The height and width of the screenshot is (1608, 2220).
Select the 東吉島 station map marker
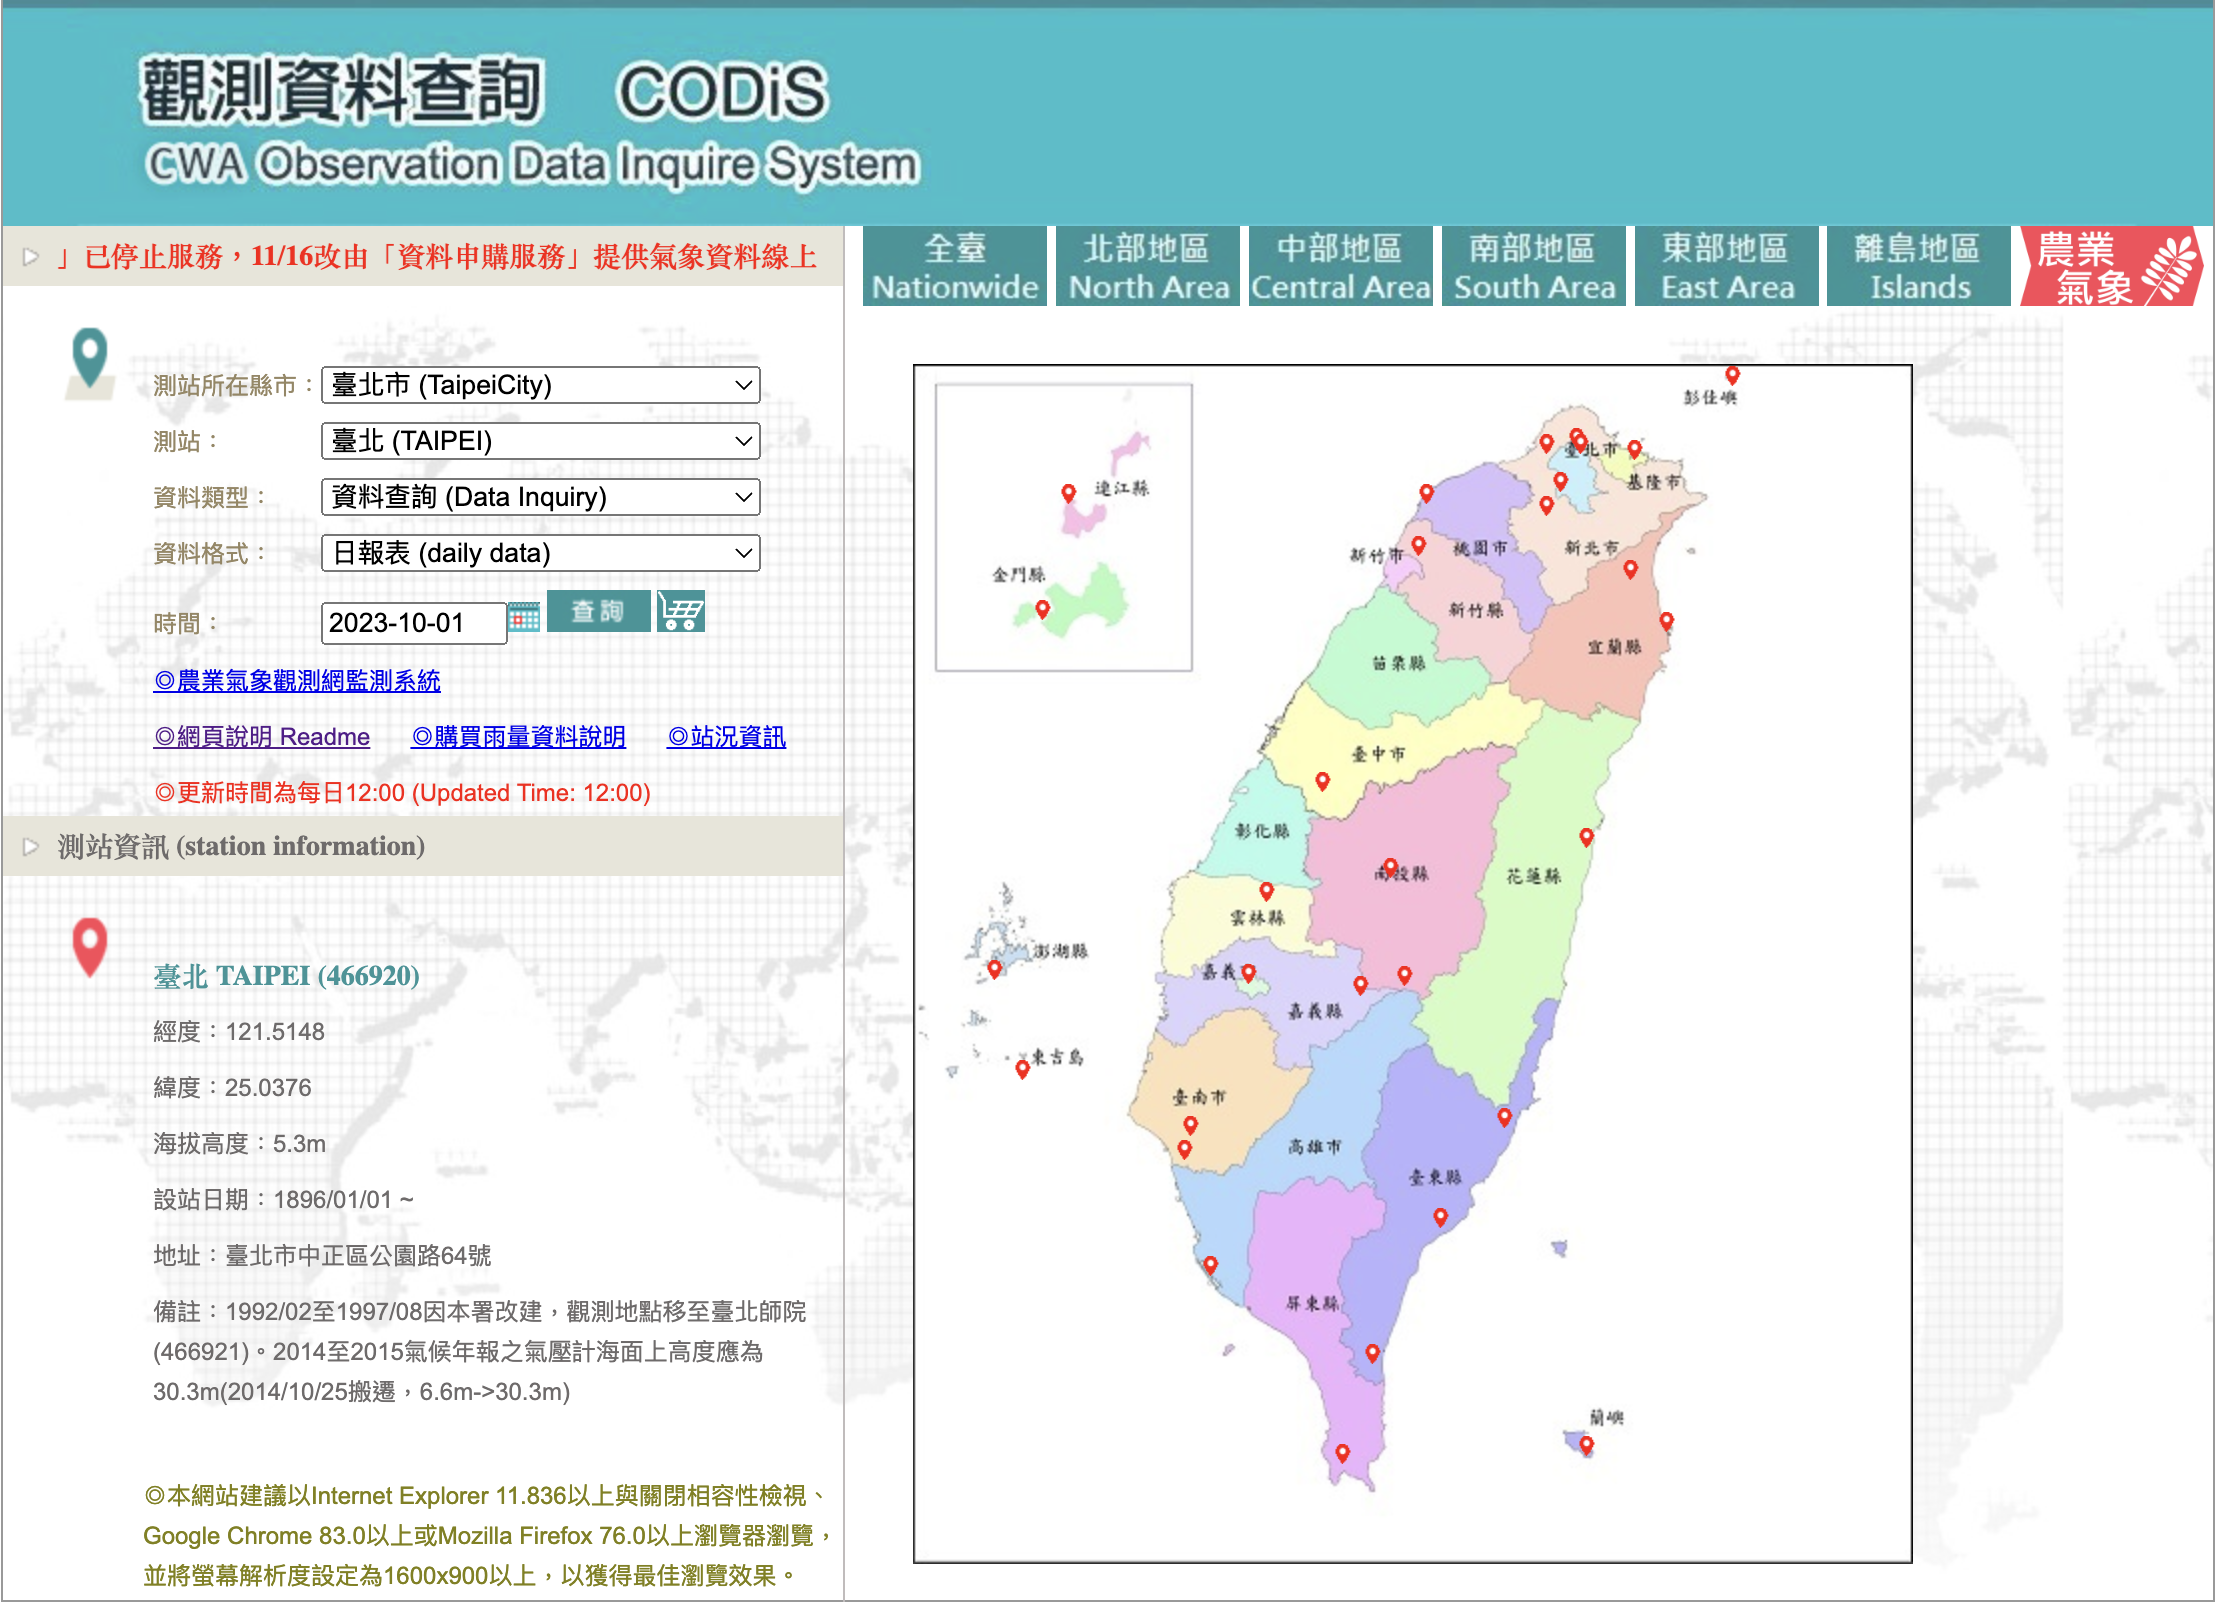point(1023,1069)
